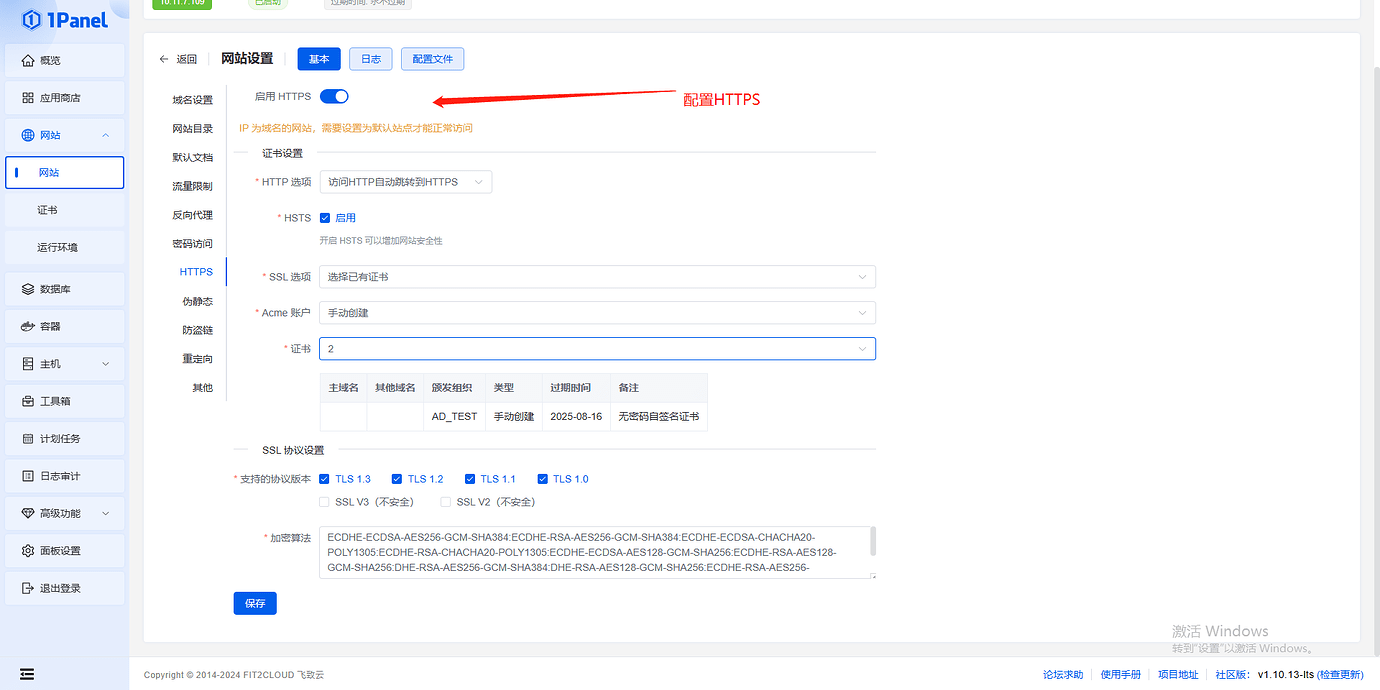This screenshot has height=690, width=1380.
Task: Toggle off the 启用 HTTPS switch
Action: (334, 95)
